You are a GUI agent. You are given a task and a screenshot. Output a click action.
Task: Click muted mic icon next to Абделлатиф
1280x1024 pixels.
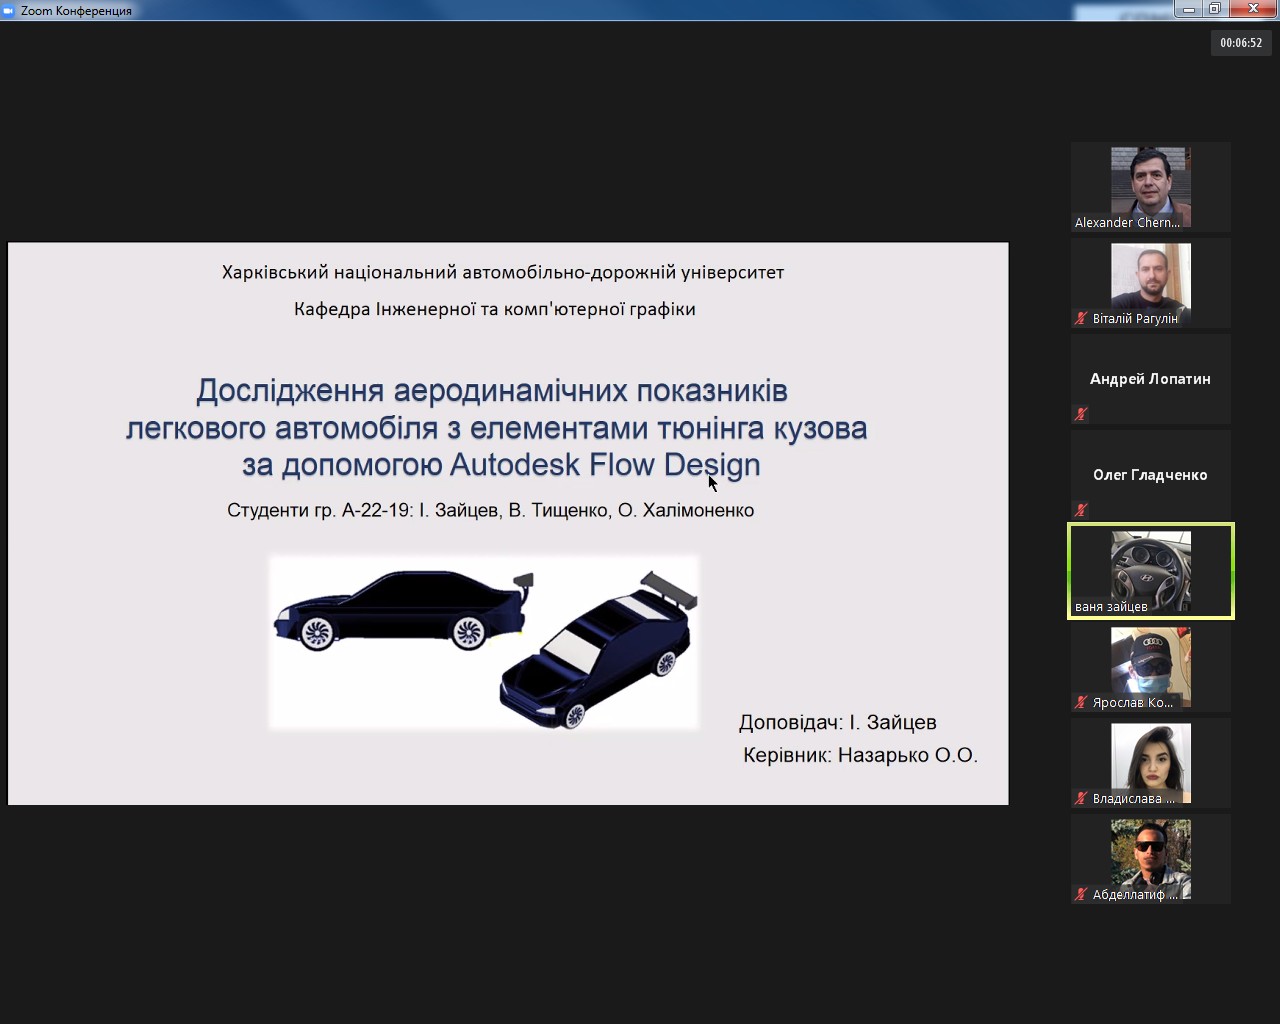click(1081, 895)
